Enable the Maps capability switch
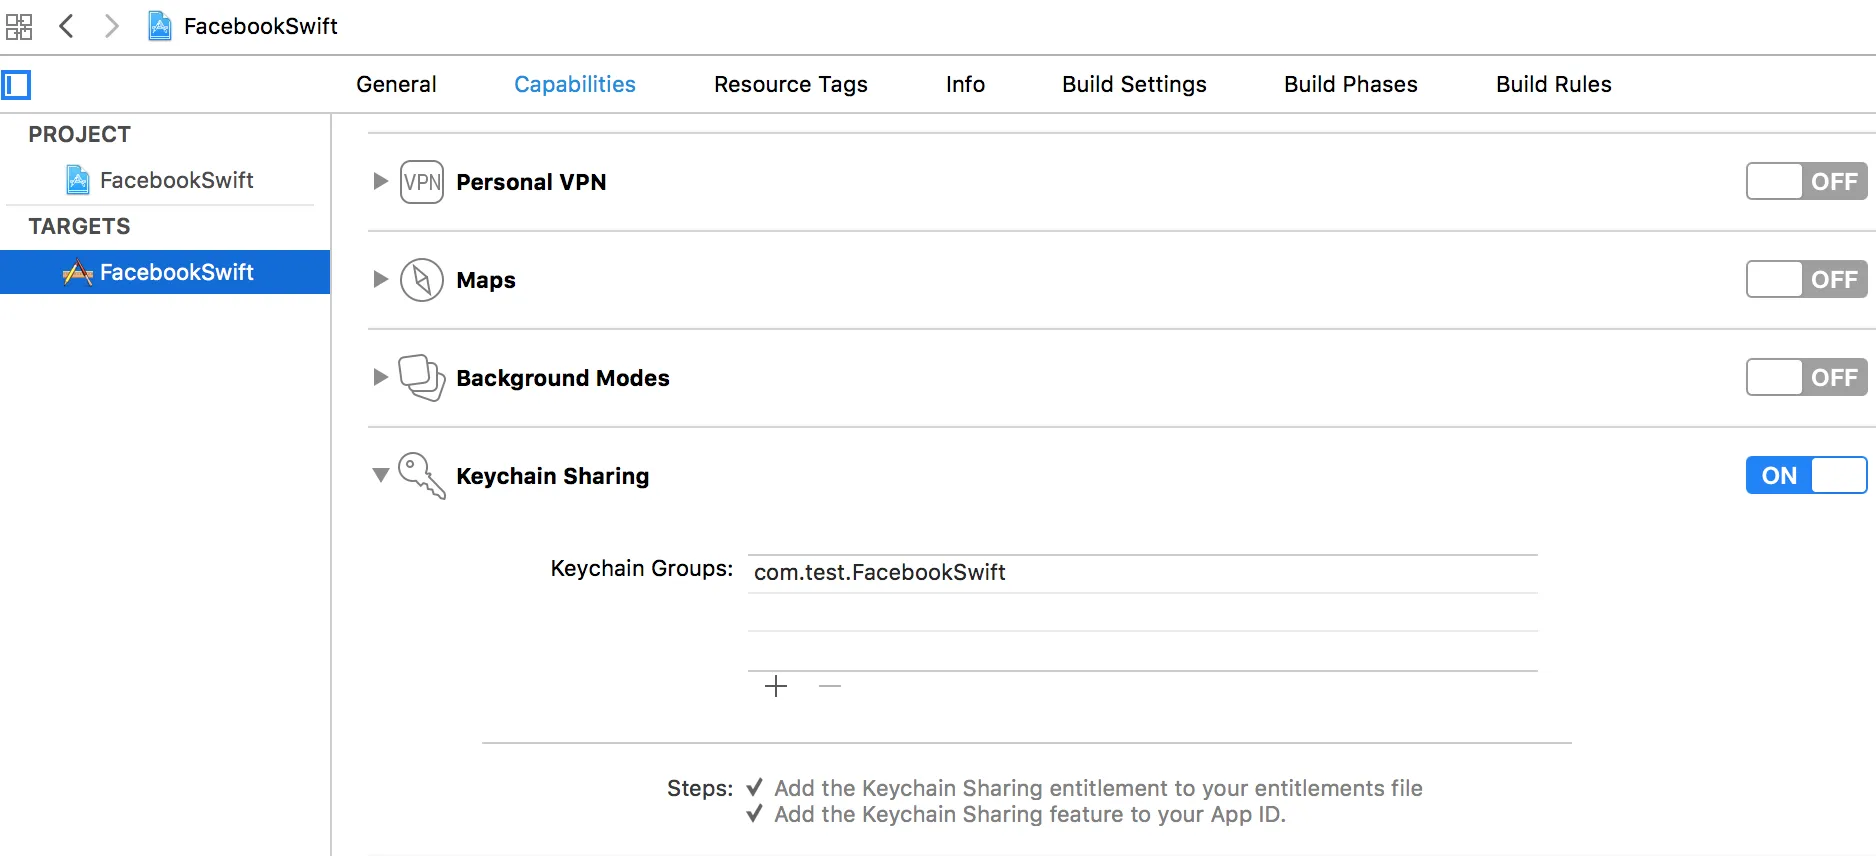The width and height of the screenshot is (1876, 856). (x=1806, y=280)
